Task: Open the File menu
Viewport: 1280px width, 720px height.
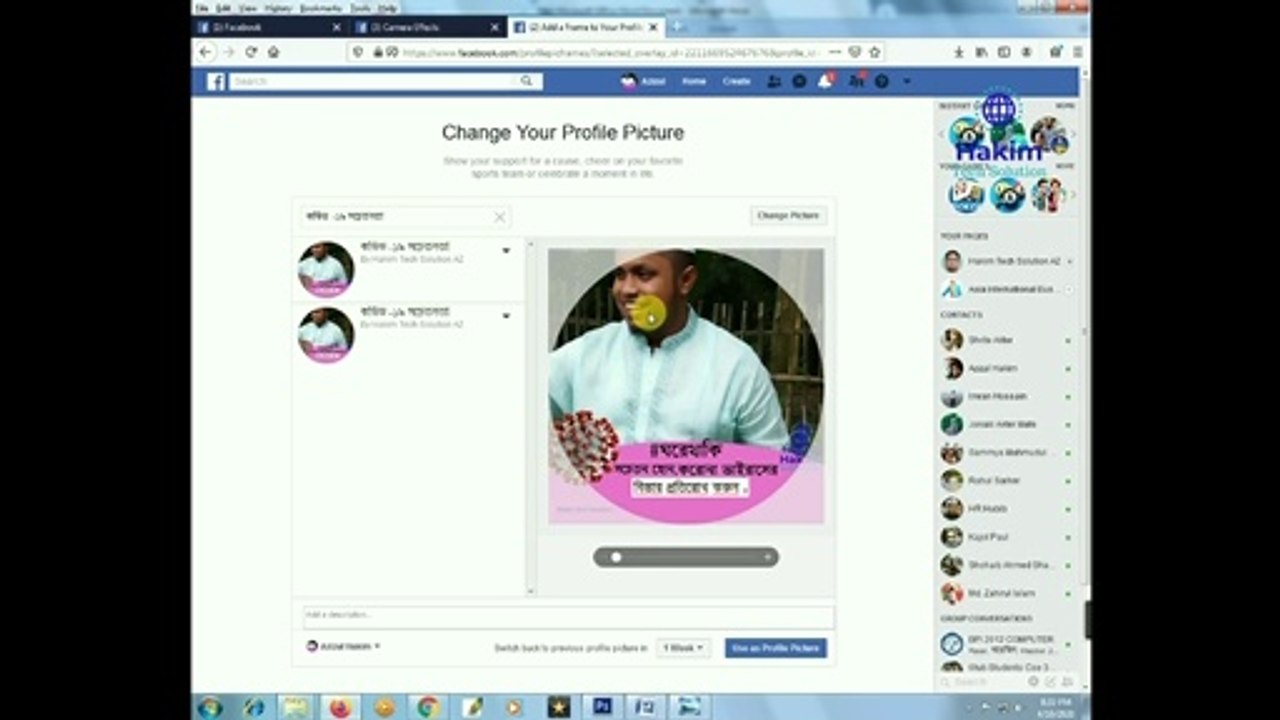Action: (x=202, y=8)
